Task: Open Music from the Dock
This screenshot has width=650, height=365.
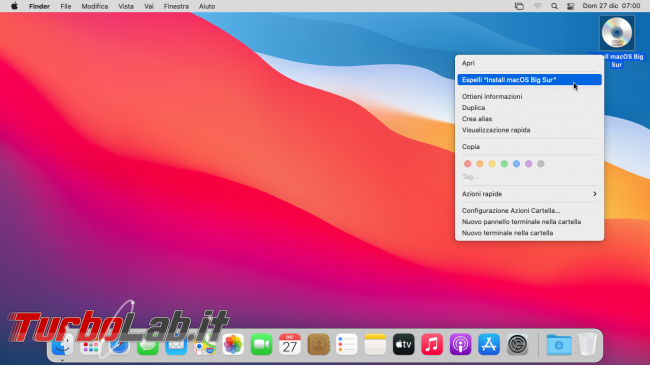Action: coord(432,345)
